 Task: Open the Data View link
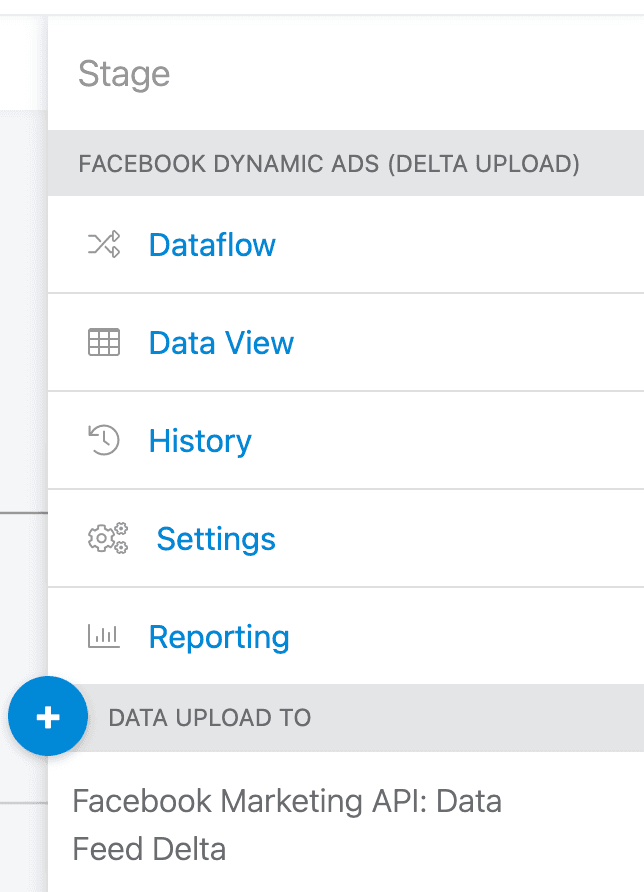(221, 343)
